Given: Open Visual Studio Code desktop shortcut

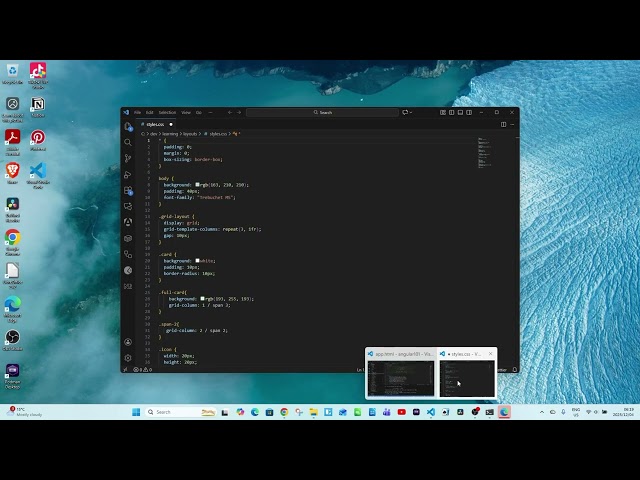Looking at the screenshot, I should pos(38,176).
